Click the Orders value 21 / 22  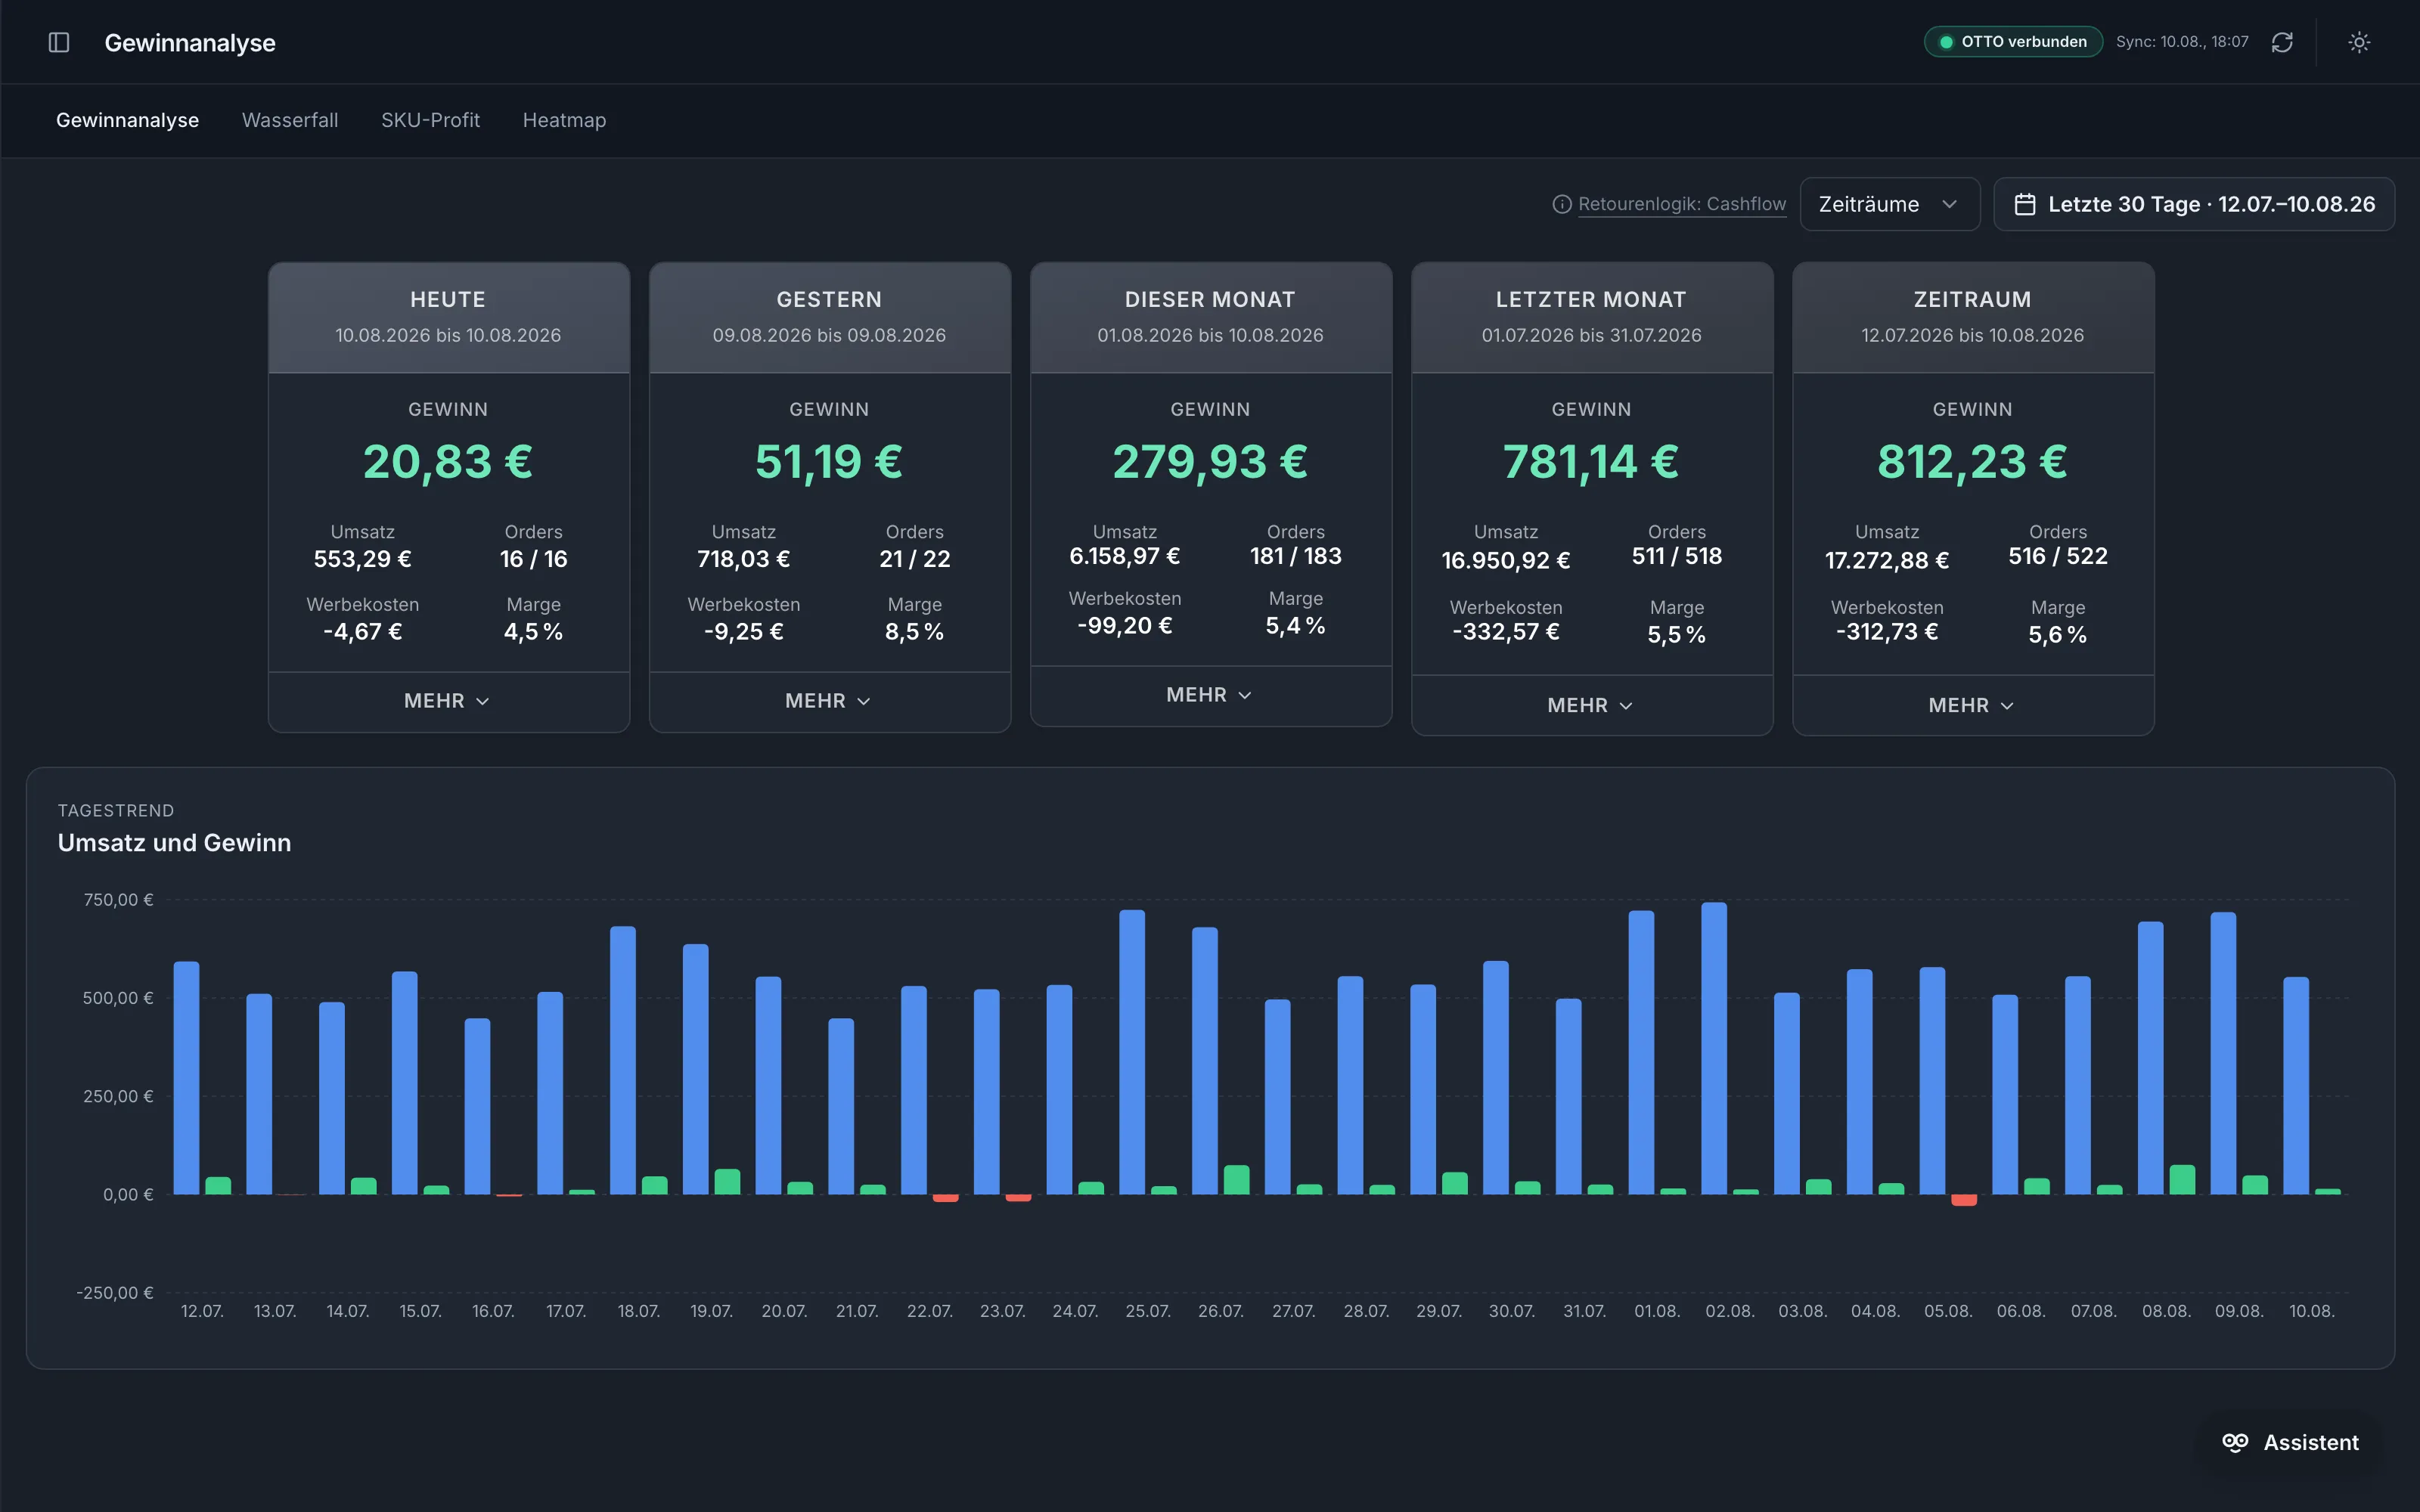point(915,559)
